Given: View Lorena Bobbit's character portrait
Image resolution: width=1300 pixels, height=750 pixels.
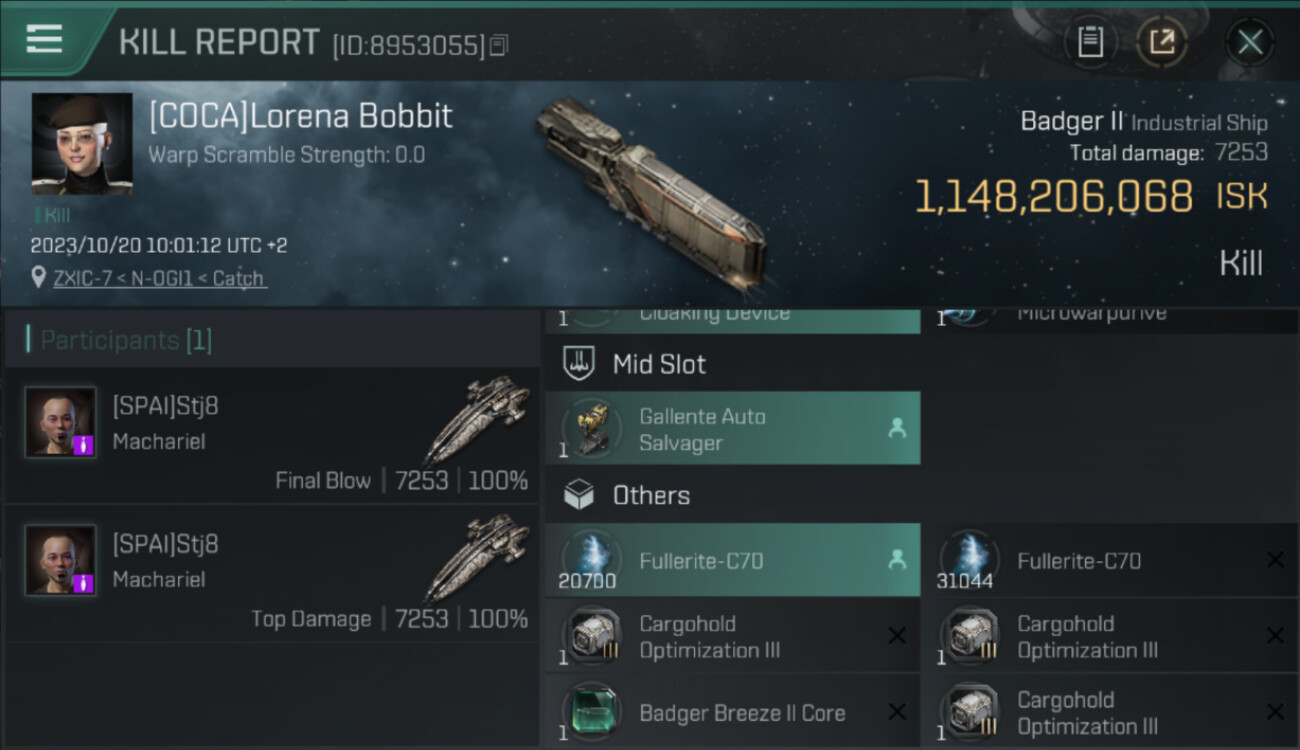Looking at the screenshot, I should (82, 144).
